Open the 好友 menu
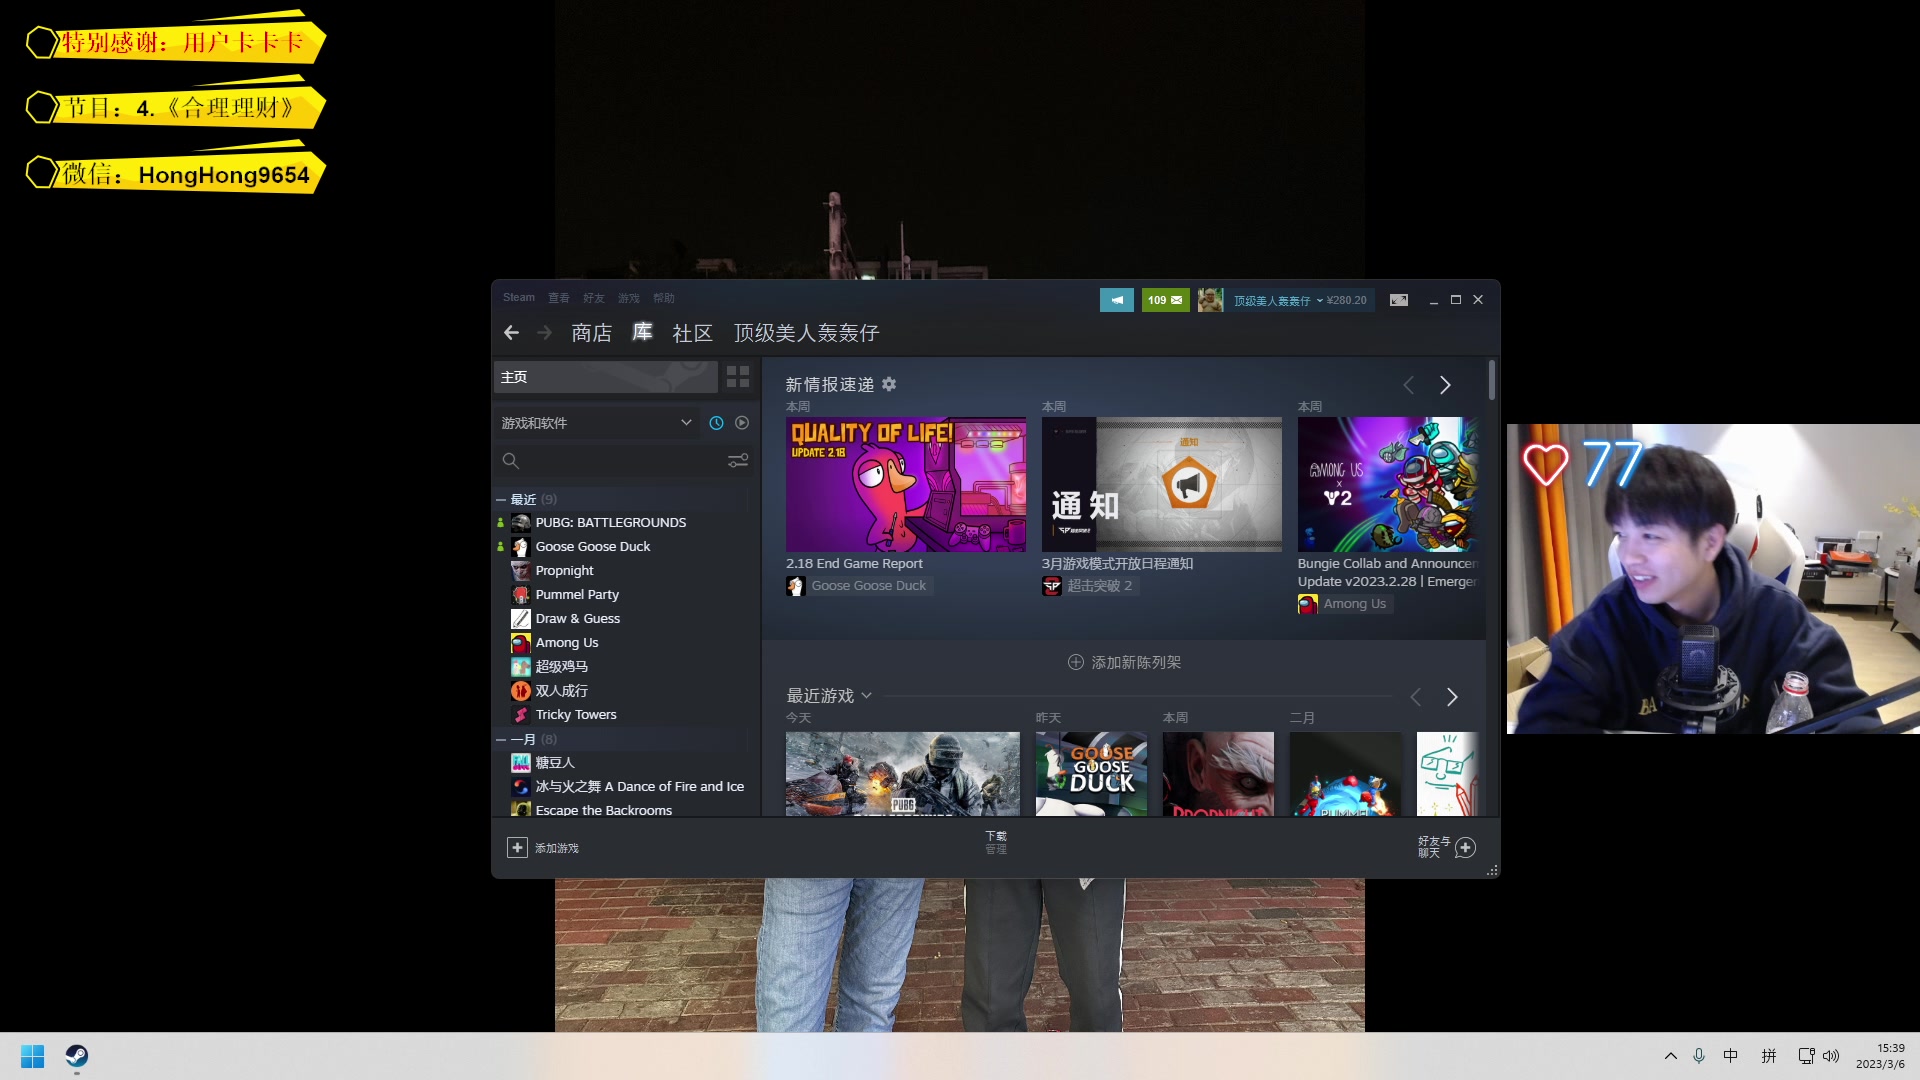1920x1080 pixels. point(594,298)
